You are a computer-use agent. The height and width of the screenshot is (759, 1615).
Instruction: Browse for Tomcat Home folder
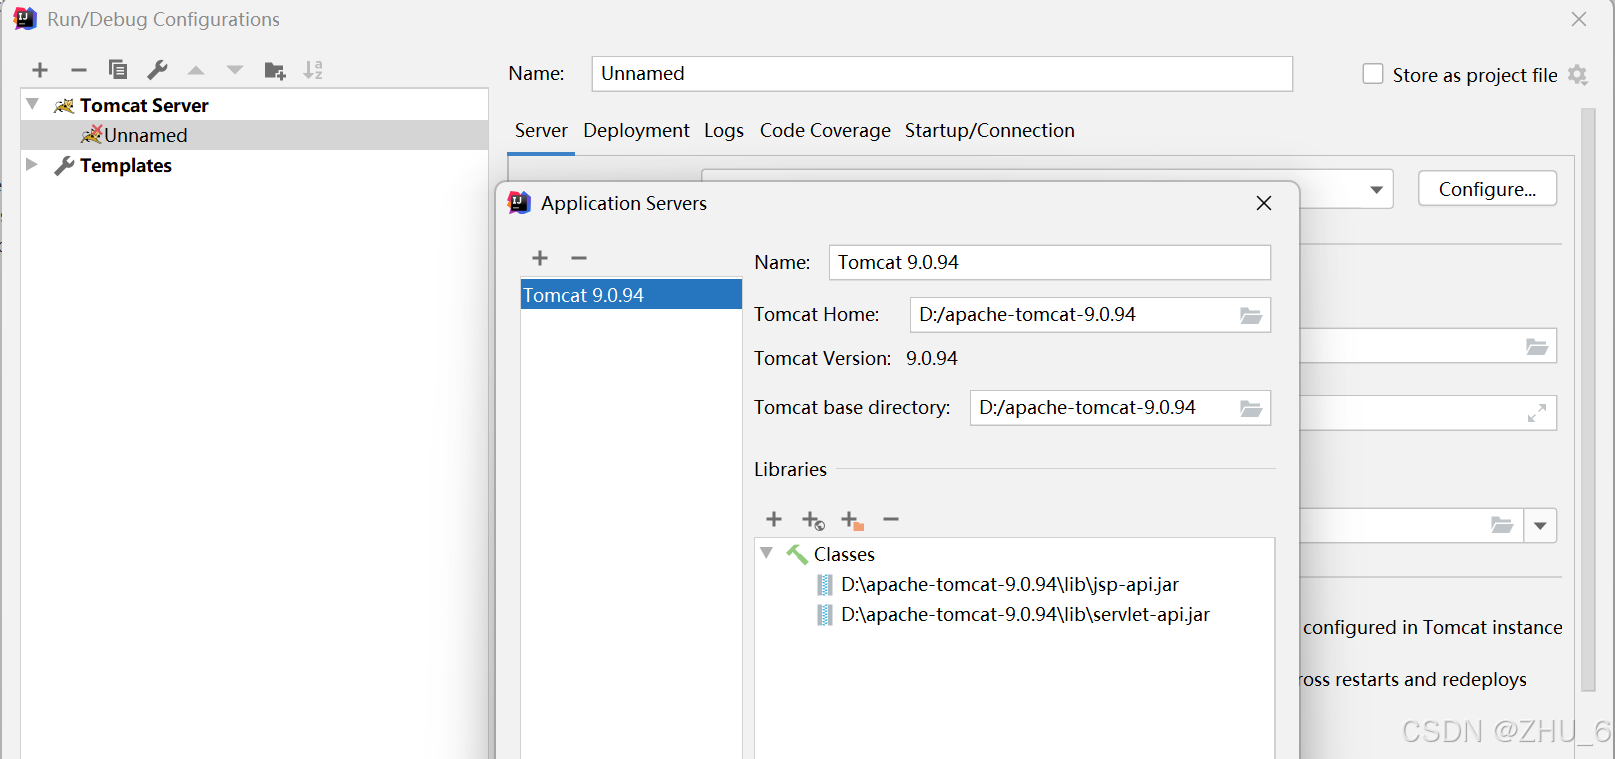(x=1251, y=315)
